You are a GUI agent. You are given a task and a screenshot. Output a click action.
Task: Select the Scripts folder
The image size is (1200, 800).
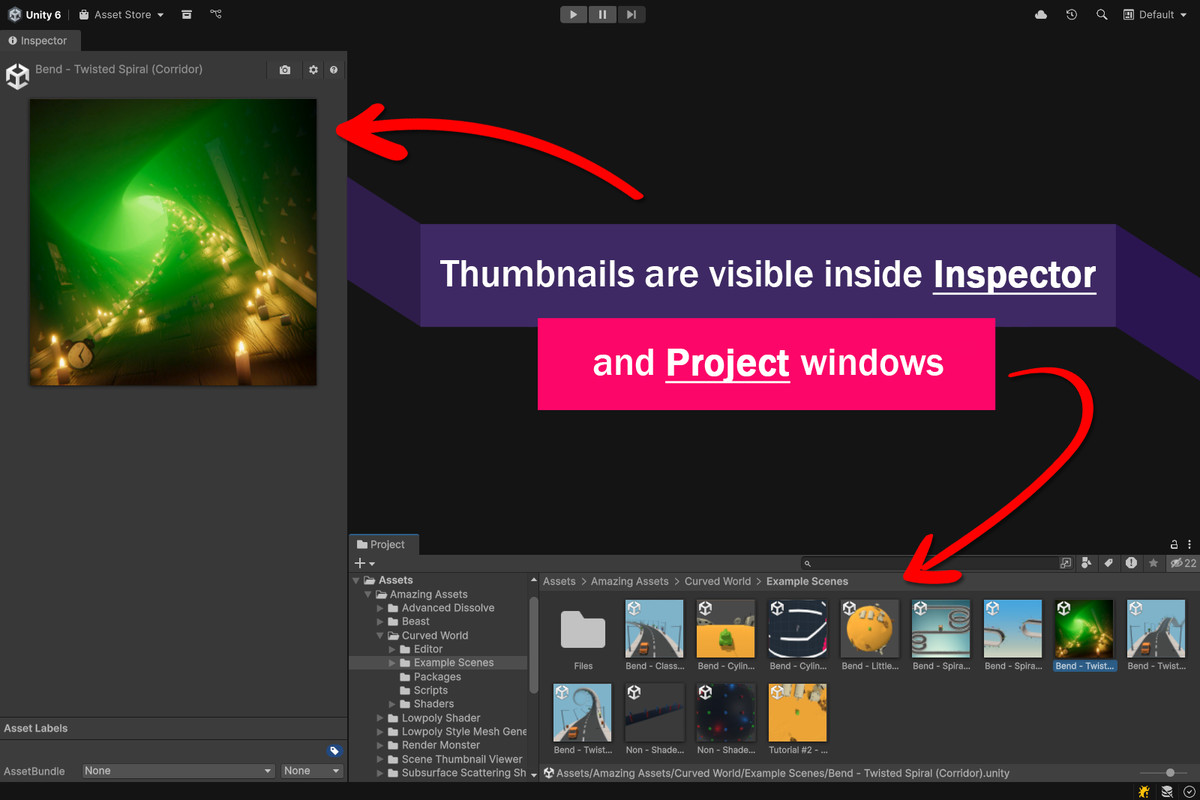point(431,690)
